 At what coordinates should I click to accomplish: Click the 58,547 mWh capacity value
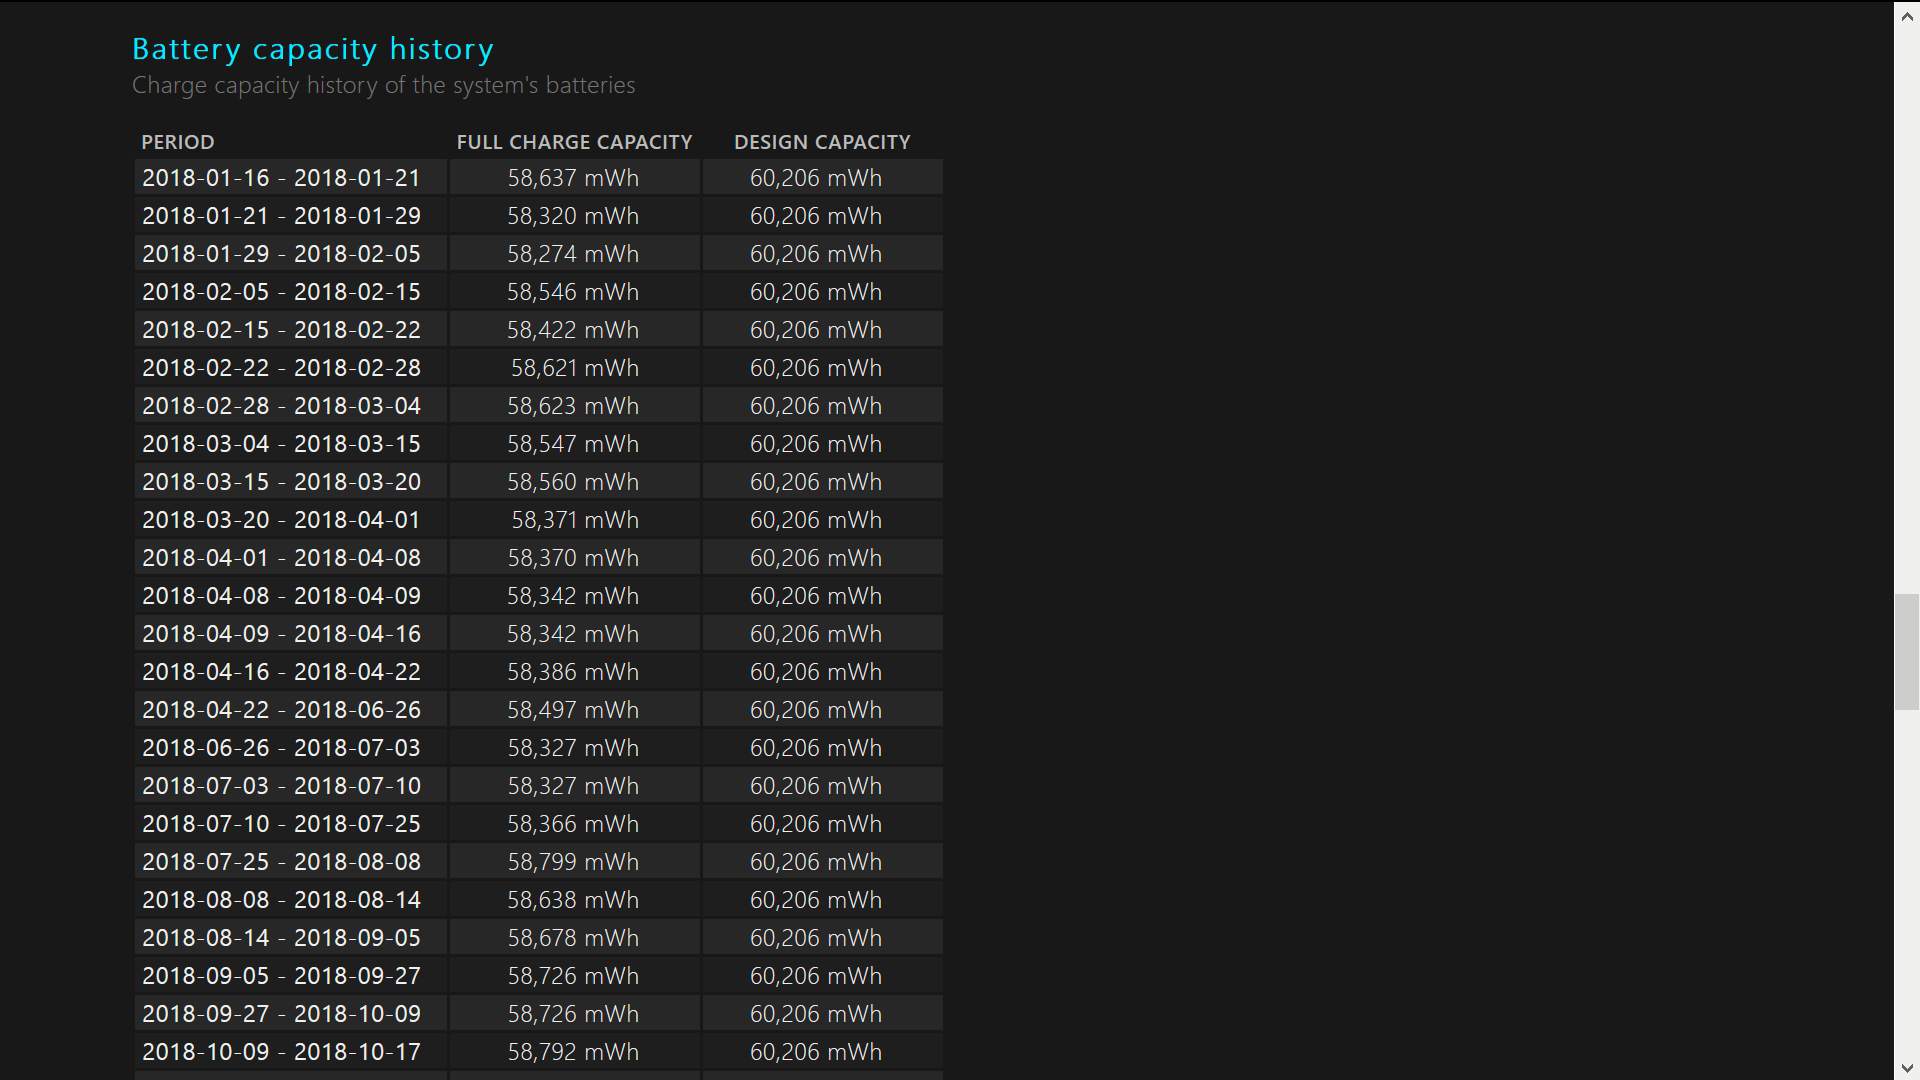tap(573, 444)
